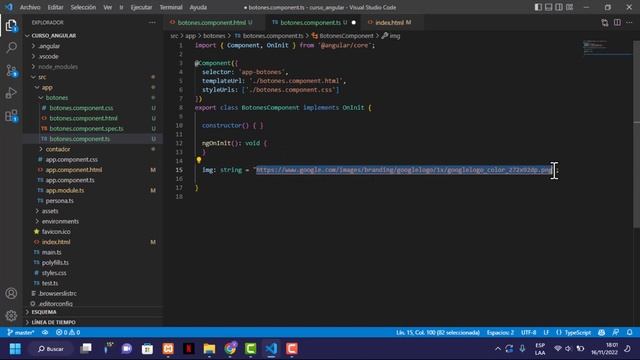Open File Explorer from the taskbar
Screen dimensions: 640x360
click(x=209, y=349)
